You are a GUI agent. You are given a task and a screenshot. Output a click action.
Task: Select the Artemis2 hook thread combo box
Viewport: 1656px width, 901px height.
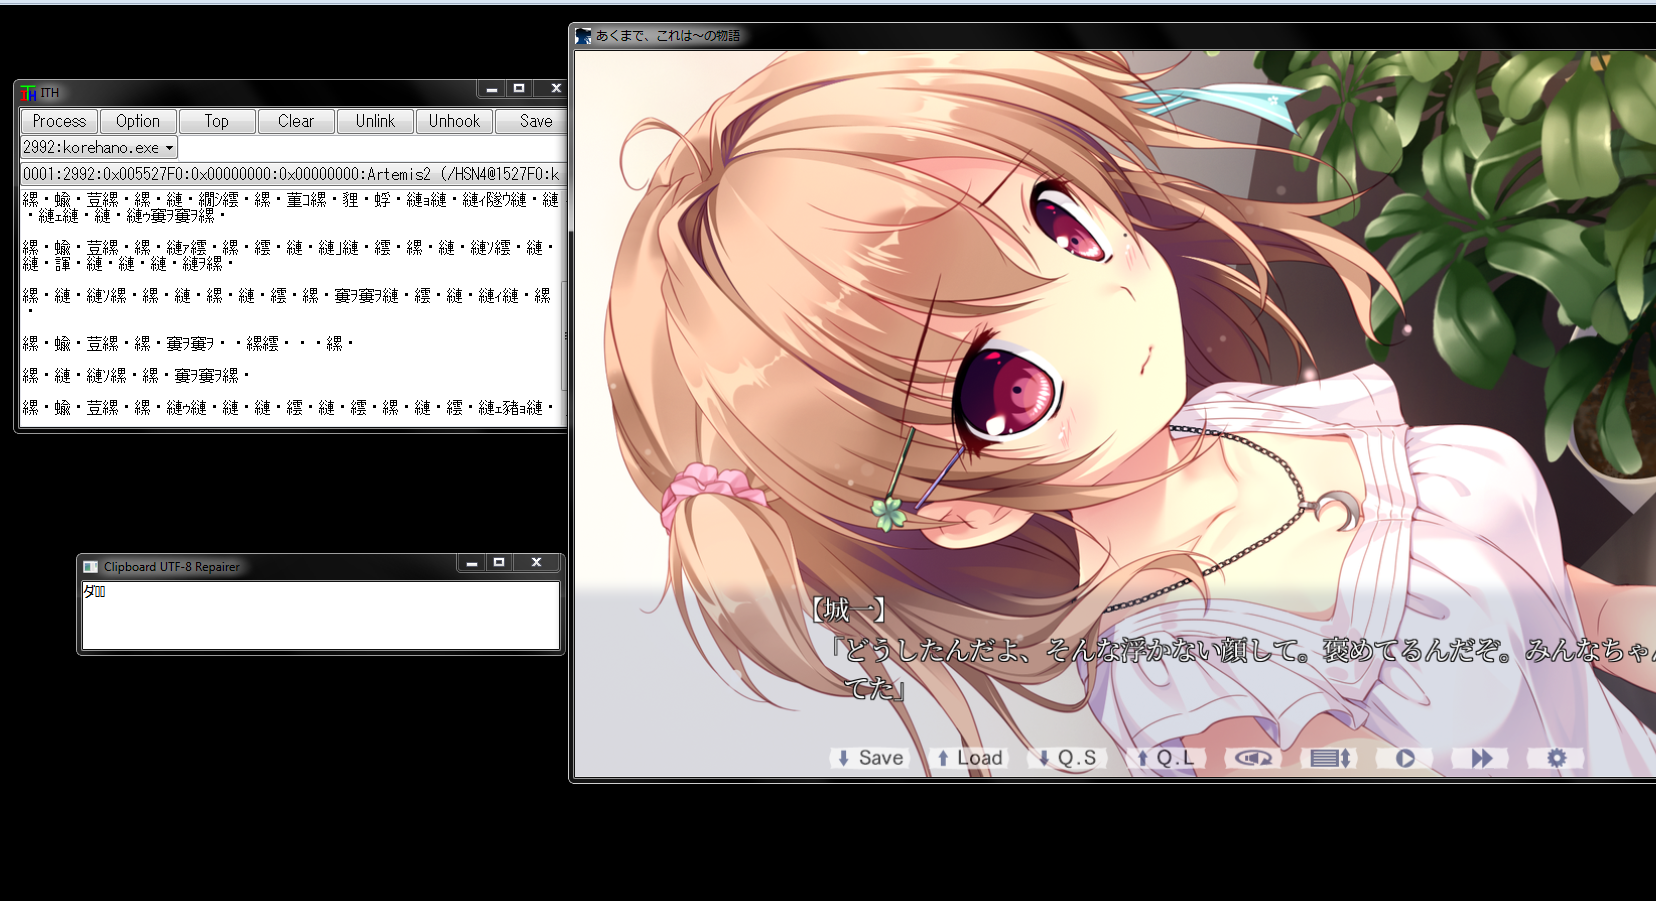pos(293,174)
